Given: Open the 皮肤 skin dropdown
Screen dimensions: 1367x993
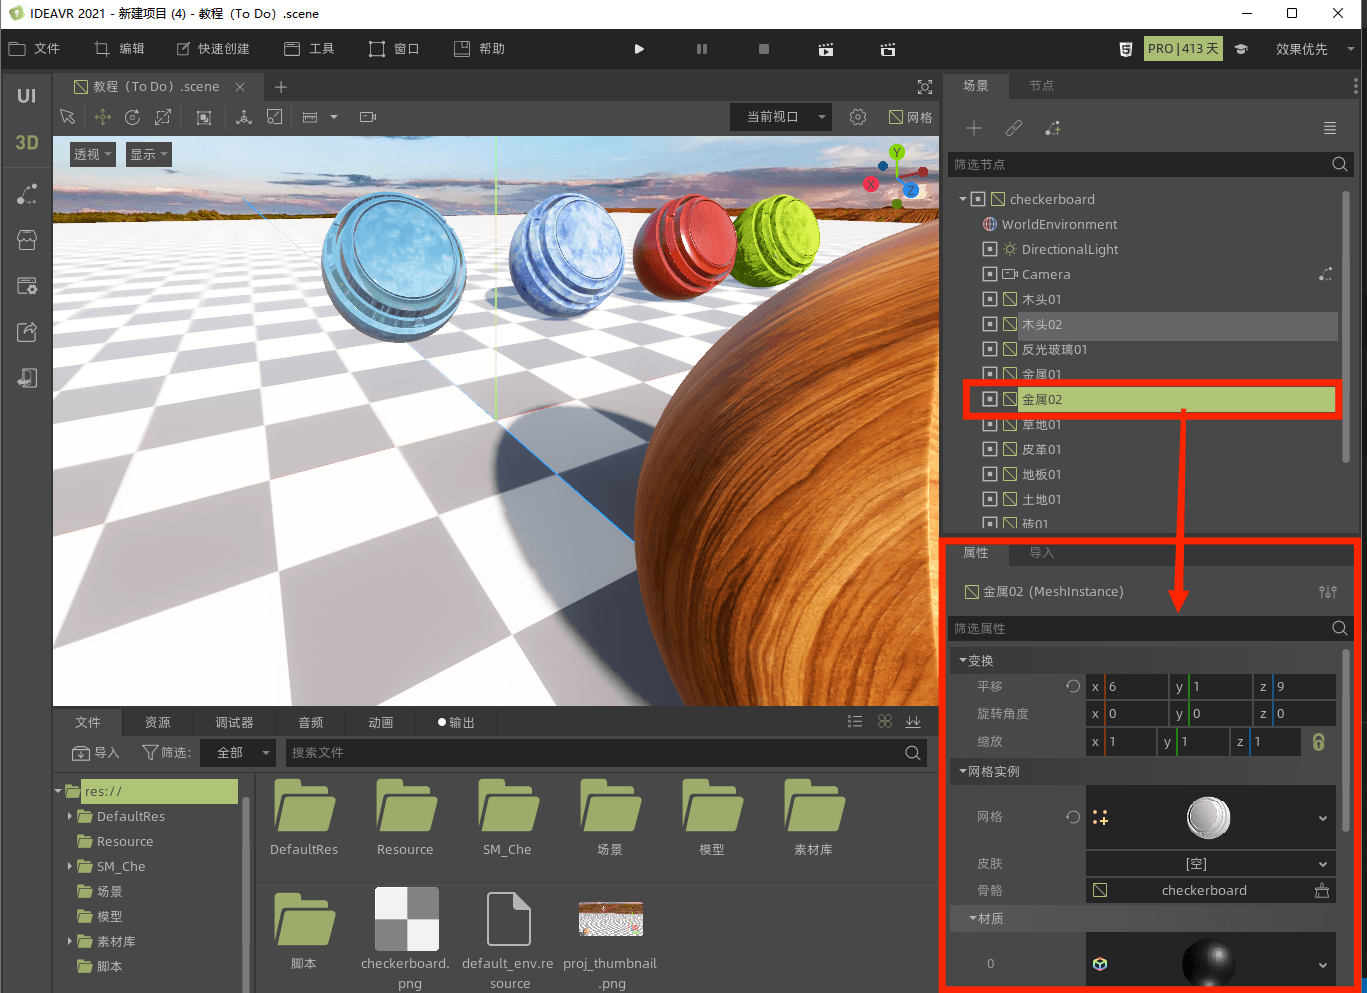Looking at the screenshot, I should pos(1211,864).
